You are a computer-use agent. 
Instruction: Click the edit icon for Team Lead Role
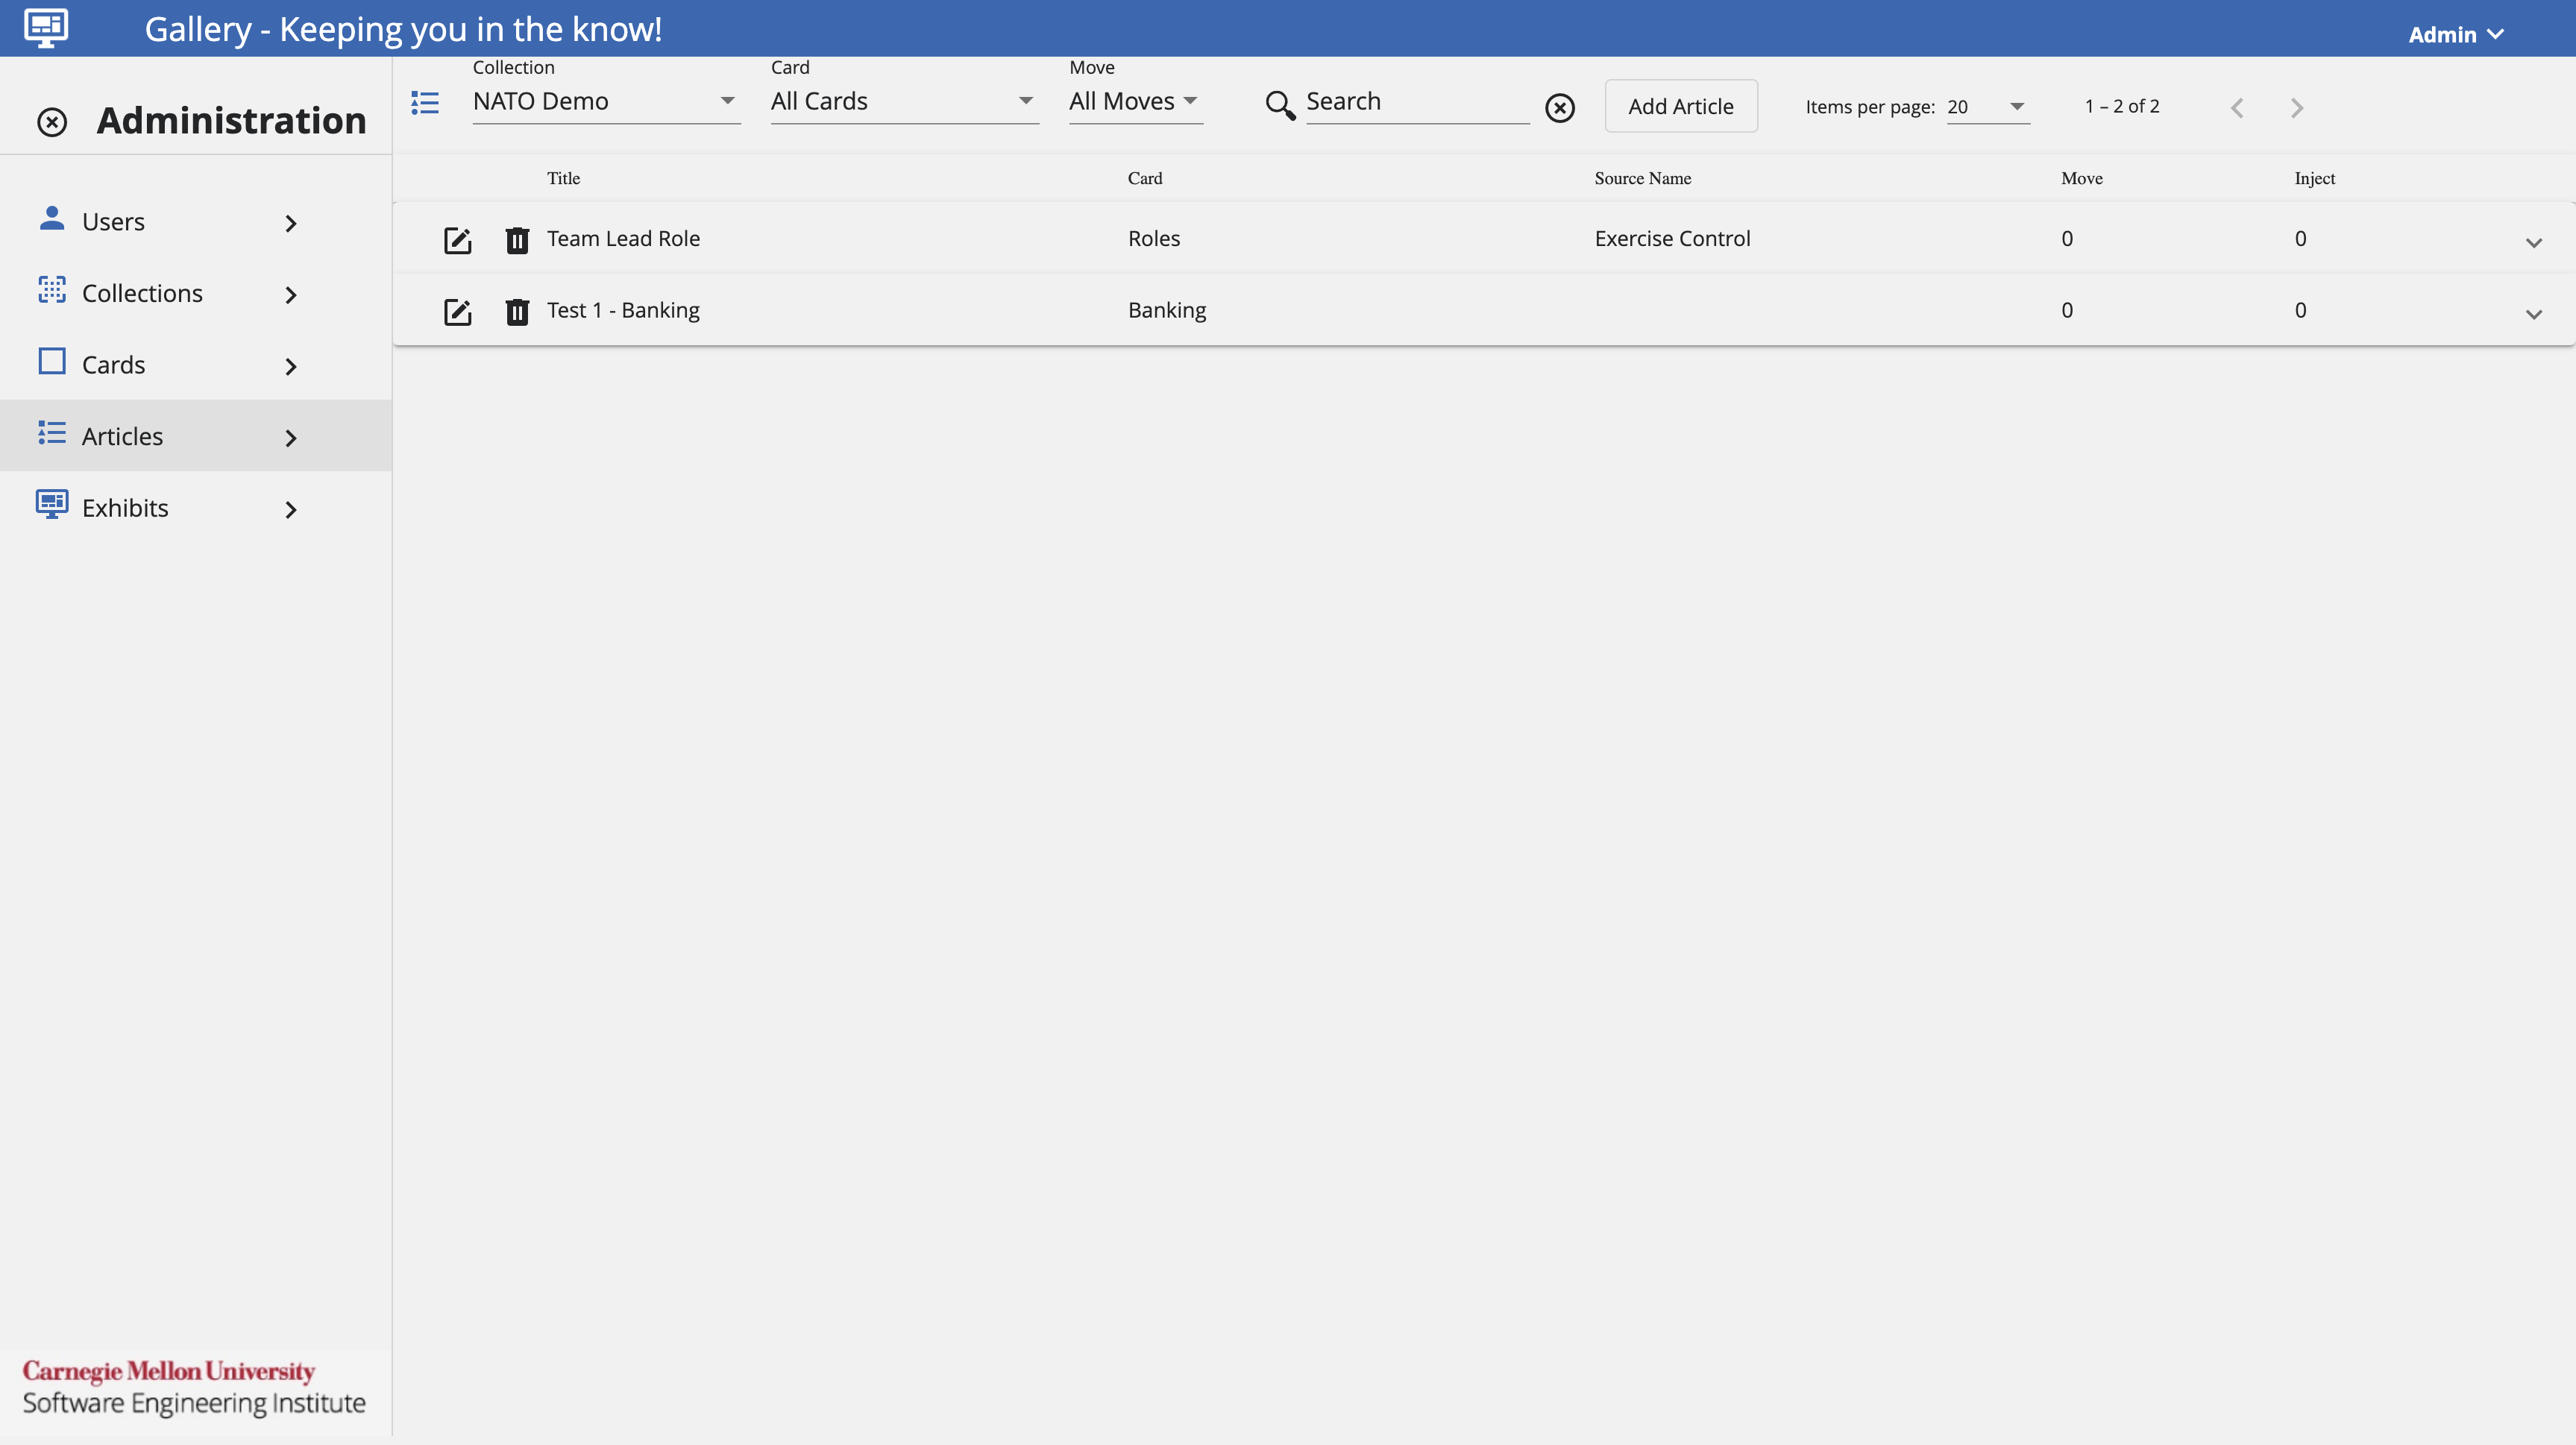(x=456, y=237)
